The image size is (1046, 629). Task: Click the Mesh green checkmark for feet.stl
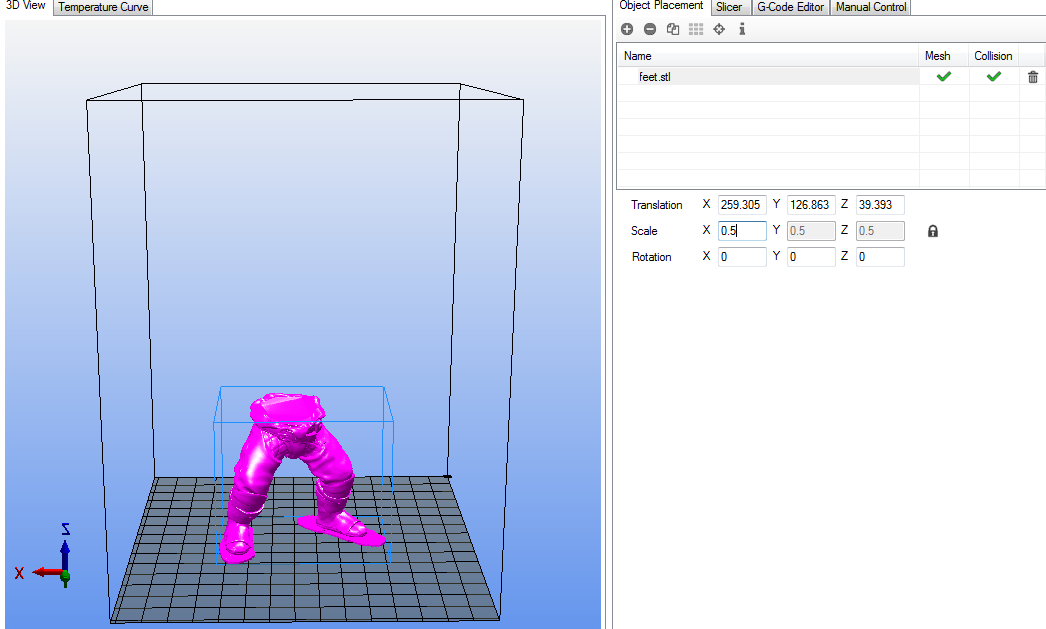(x=943, y=77)
